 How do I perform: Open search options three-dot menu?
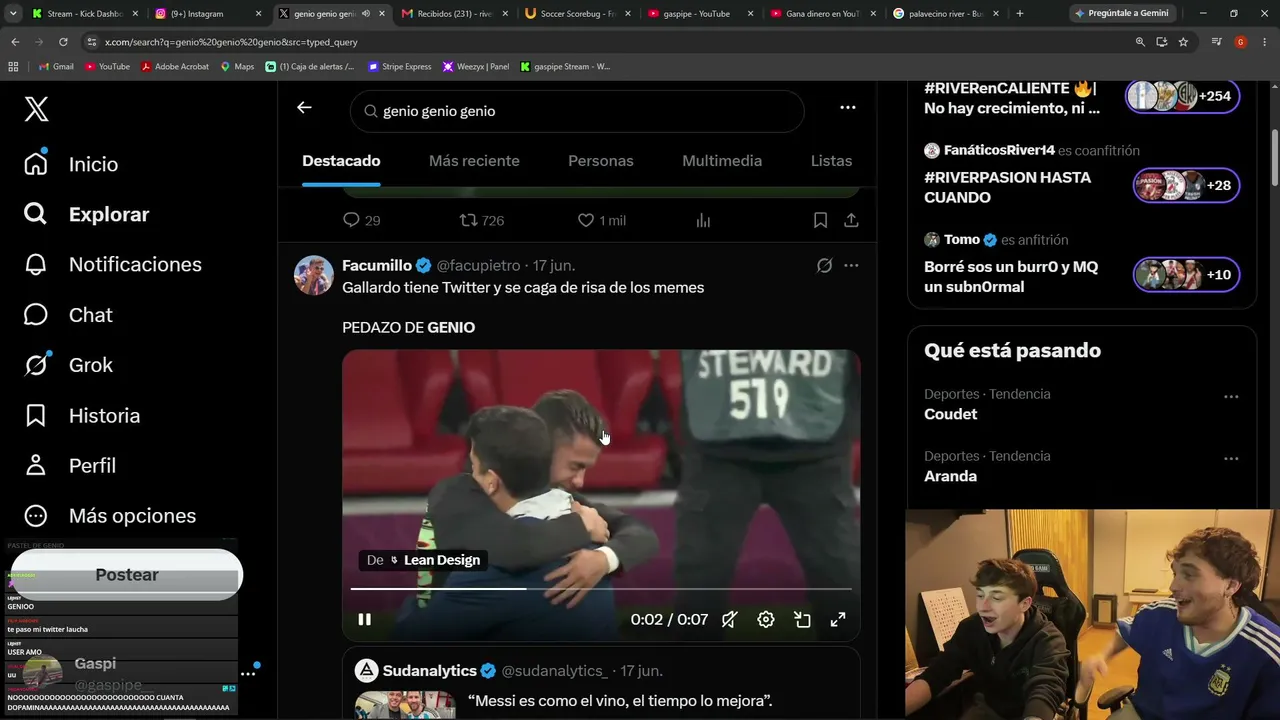click(848, 108)
